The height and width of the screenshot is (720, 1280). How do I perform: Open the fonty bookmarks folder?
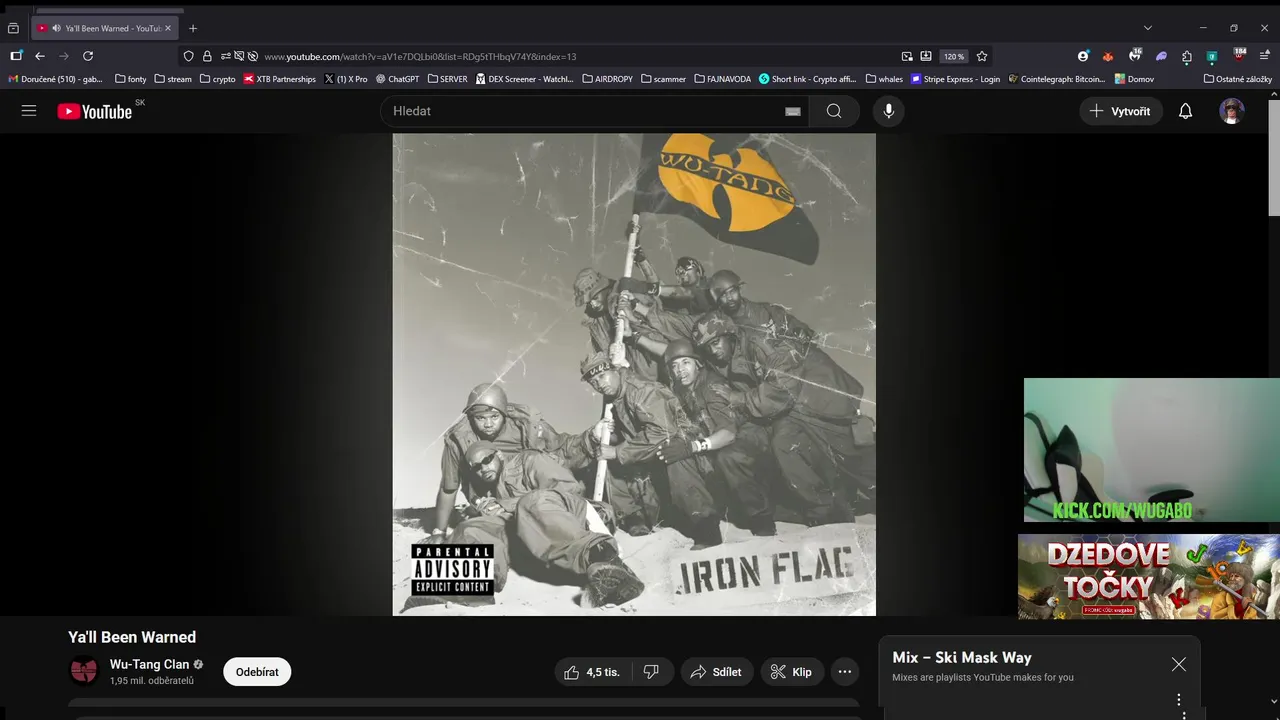(x=131, y=79)
